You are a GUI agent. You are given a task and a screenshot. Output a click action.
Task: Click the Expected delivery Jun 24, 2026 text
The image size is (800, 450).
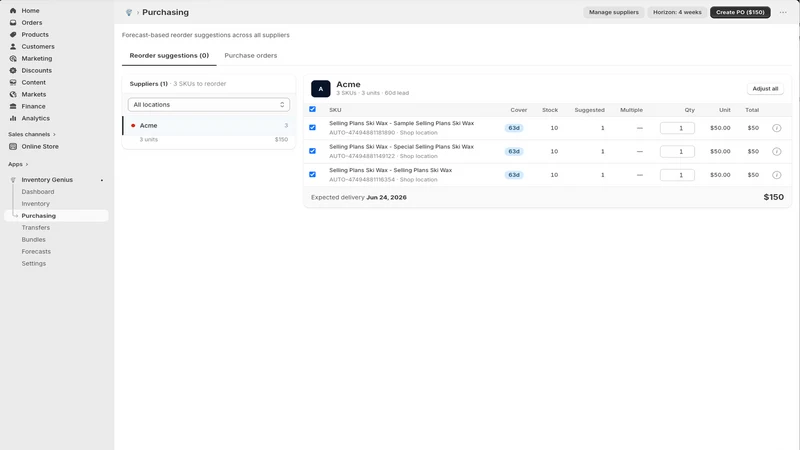coord(359,197)
